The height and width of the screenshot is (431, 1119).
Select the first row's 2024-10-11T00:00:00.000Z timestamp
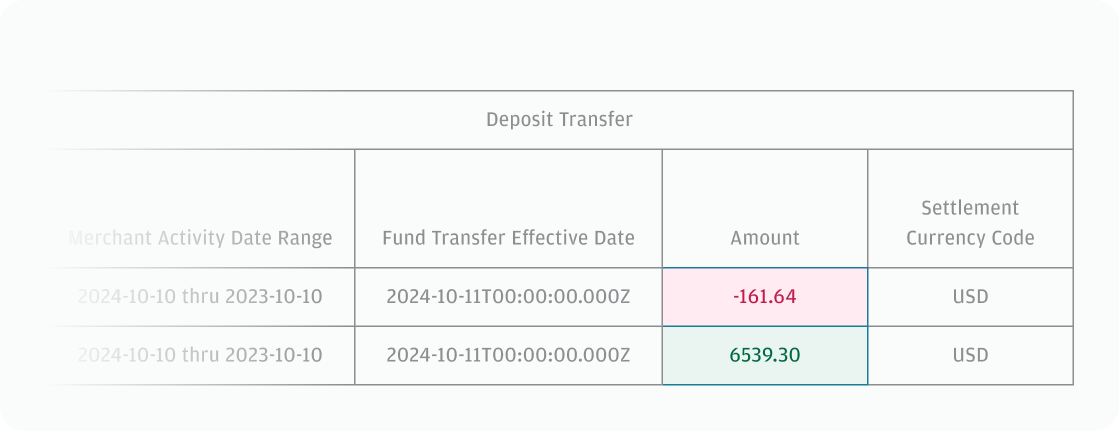click(508, 297)
